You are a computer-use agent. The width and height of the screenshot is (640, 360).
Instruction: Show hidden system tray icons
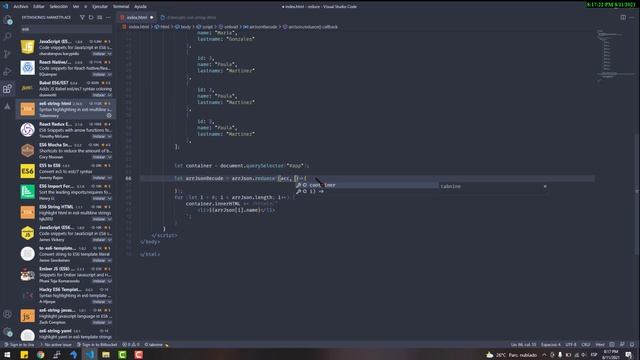pos(544,355)
